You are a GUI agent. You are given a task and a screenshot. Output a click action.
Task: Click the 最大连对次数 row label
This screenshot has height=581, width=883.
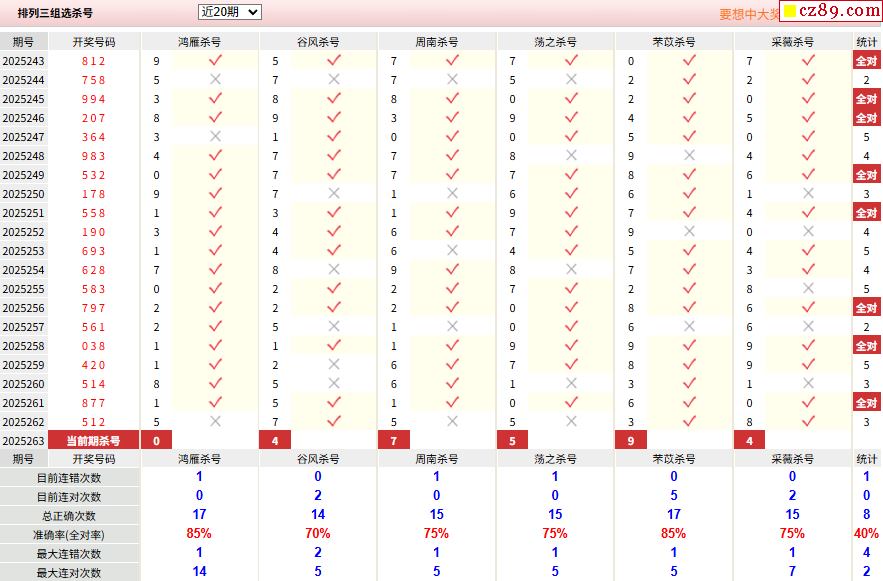(69, 573)
